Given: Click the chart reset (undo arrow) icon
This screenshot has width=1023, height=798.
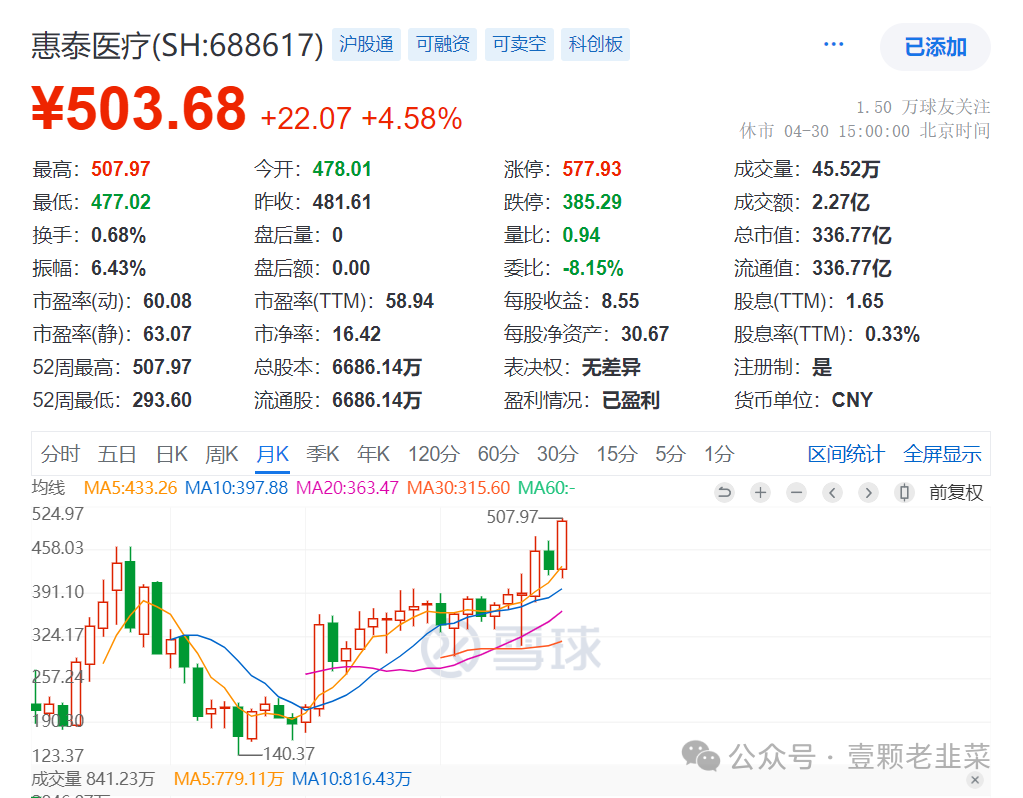Looking at the screenshot, I should coord(725,492).
